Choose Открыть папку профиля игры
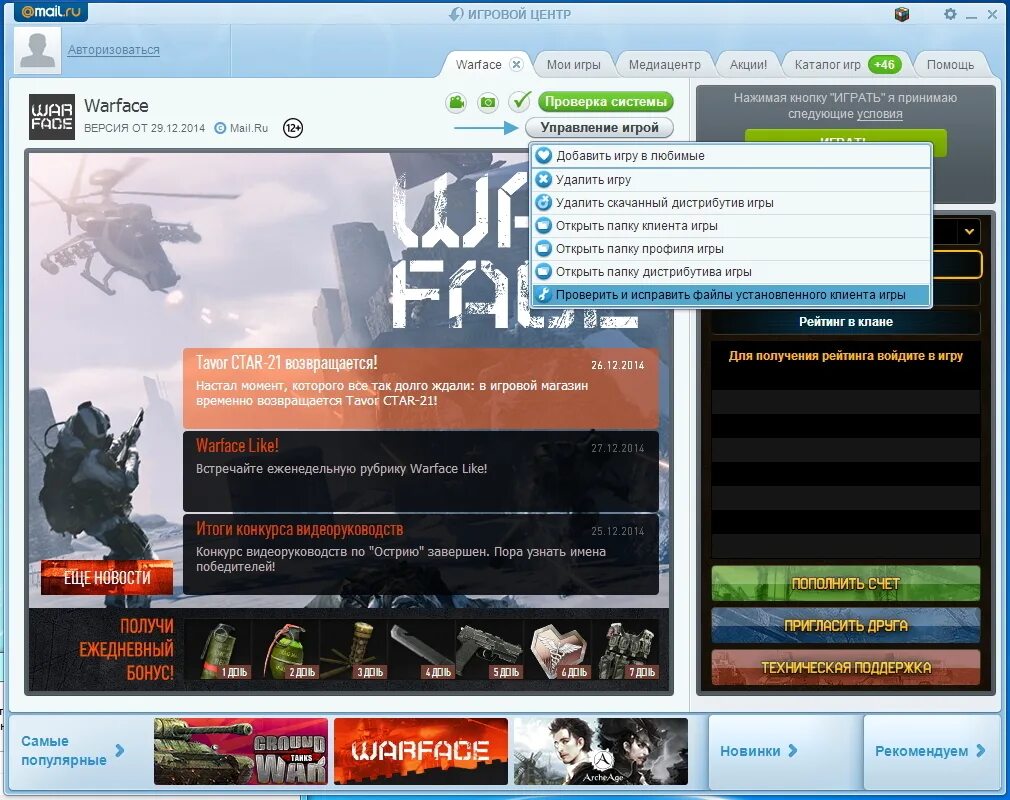The width and height of the screenshot is (1010, 800). (x=731, y=249)
